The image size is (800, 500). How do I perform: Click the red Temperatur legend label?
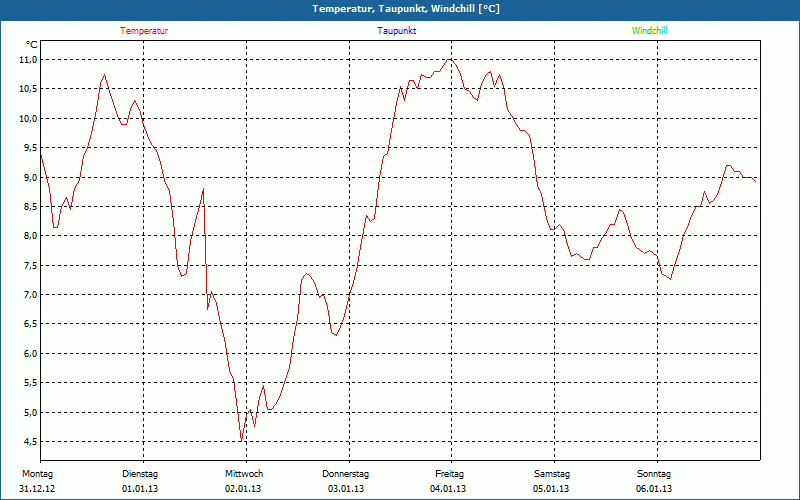(144, 31)
